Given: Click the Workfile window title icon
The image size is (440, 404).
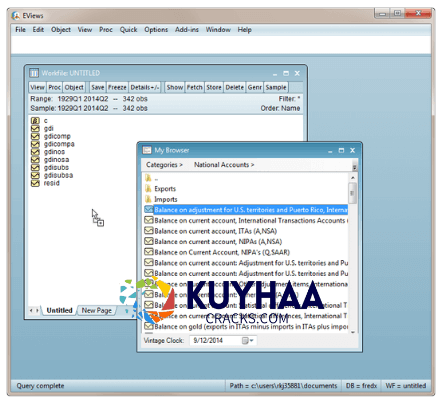Looking at the screenshot, I should click(34, 73).
